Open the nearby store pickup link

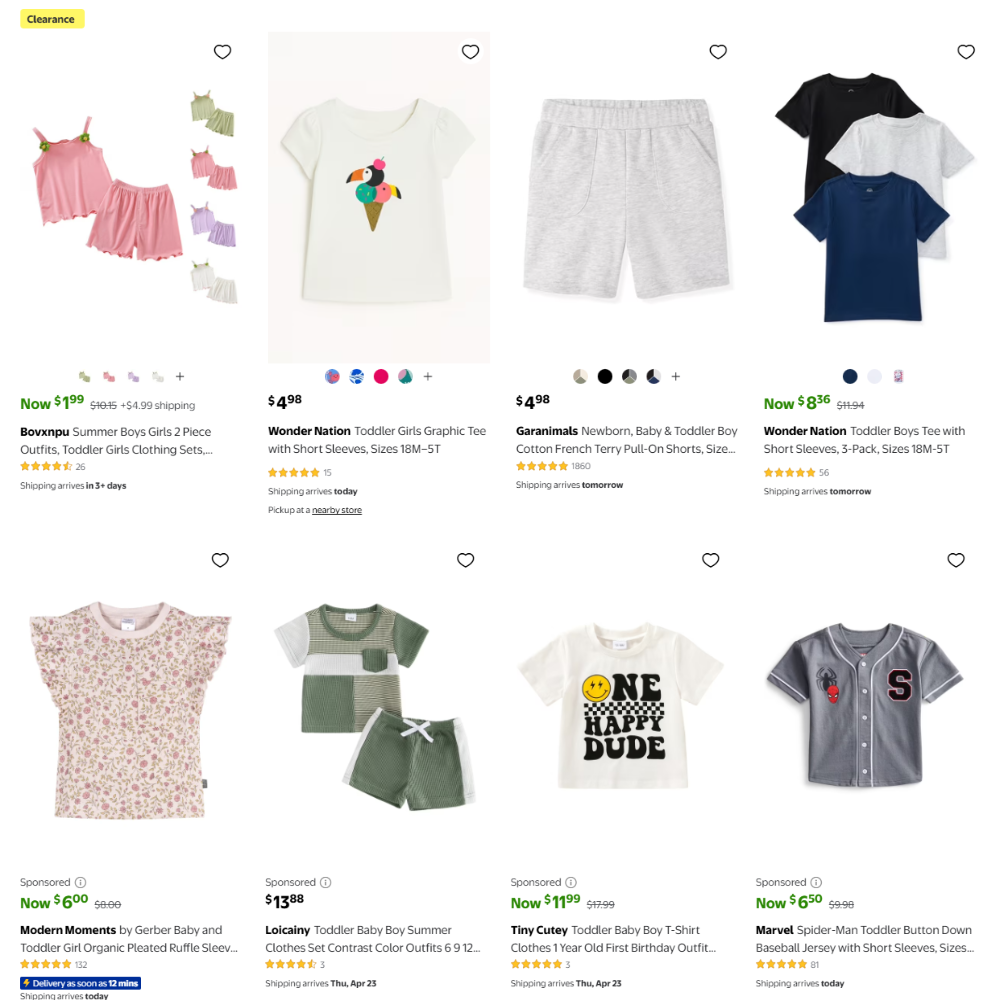pos(337,510)
